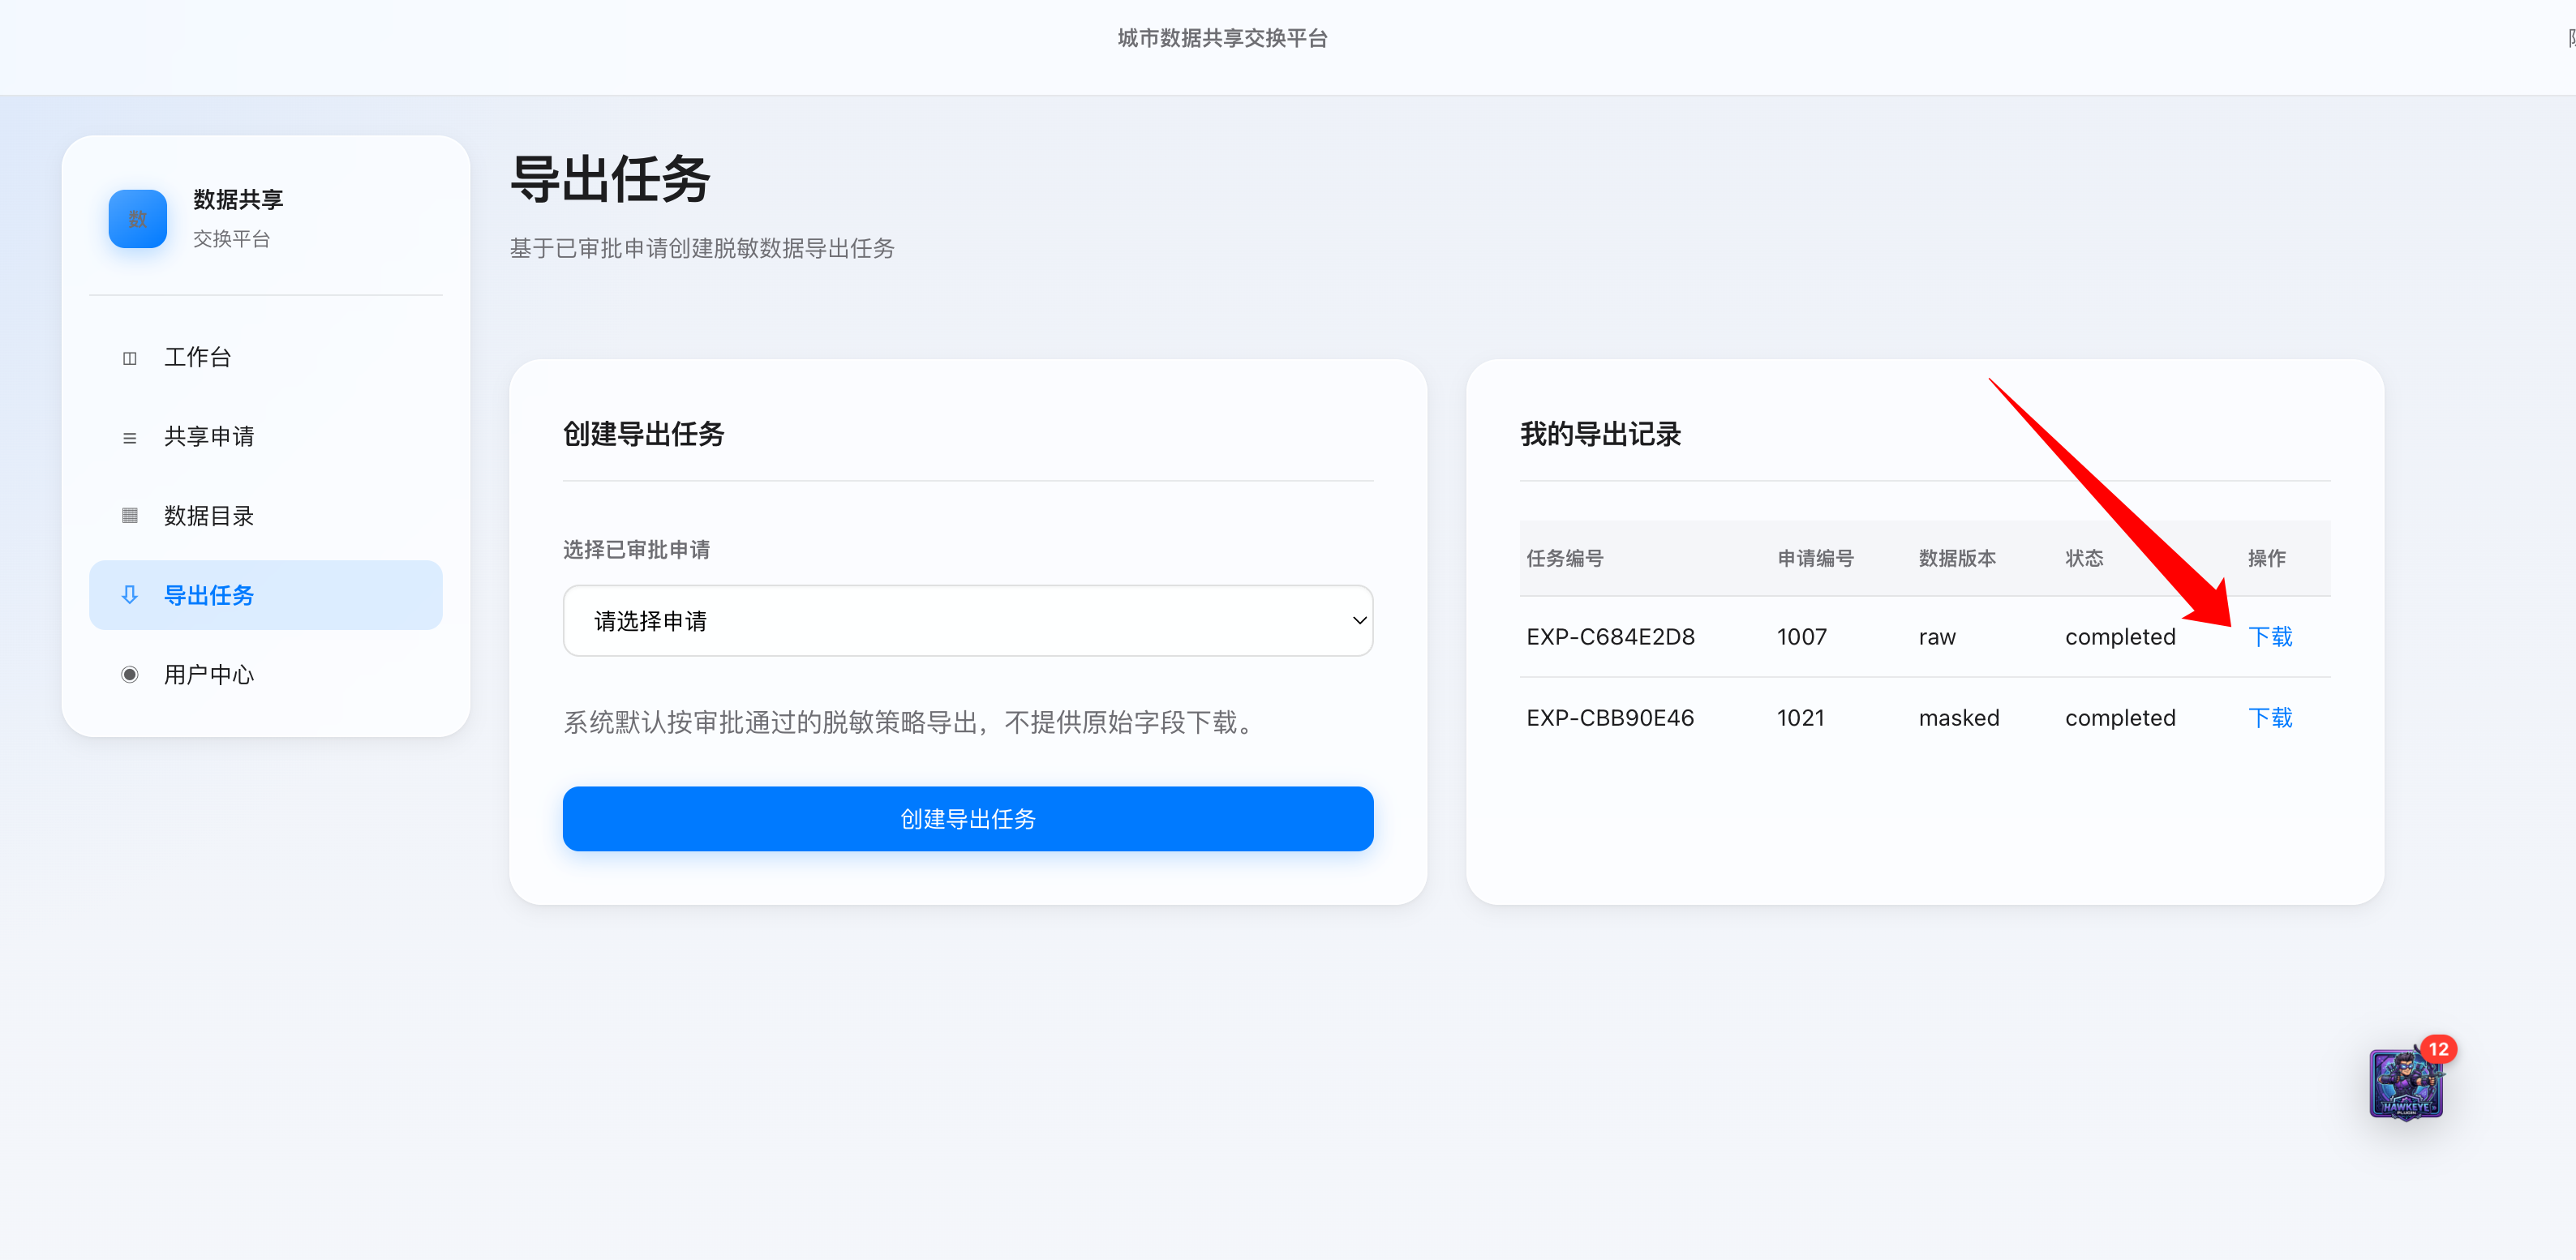Click the 共享申请 list icon
Image resolution: width=2576 pixels, height=1260 pixels.
[129, 438]
